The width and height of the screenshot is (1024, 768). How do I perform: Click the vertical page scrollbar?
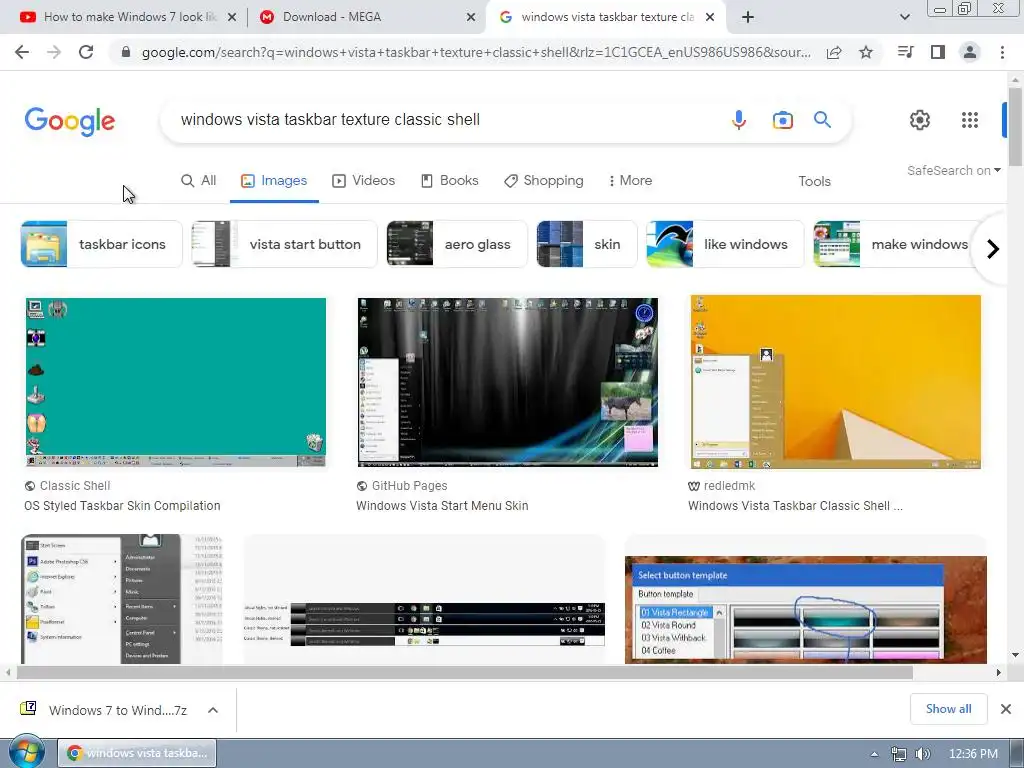[x=1015, y=127]
